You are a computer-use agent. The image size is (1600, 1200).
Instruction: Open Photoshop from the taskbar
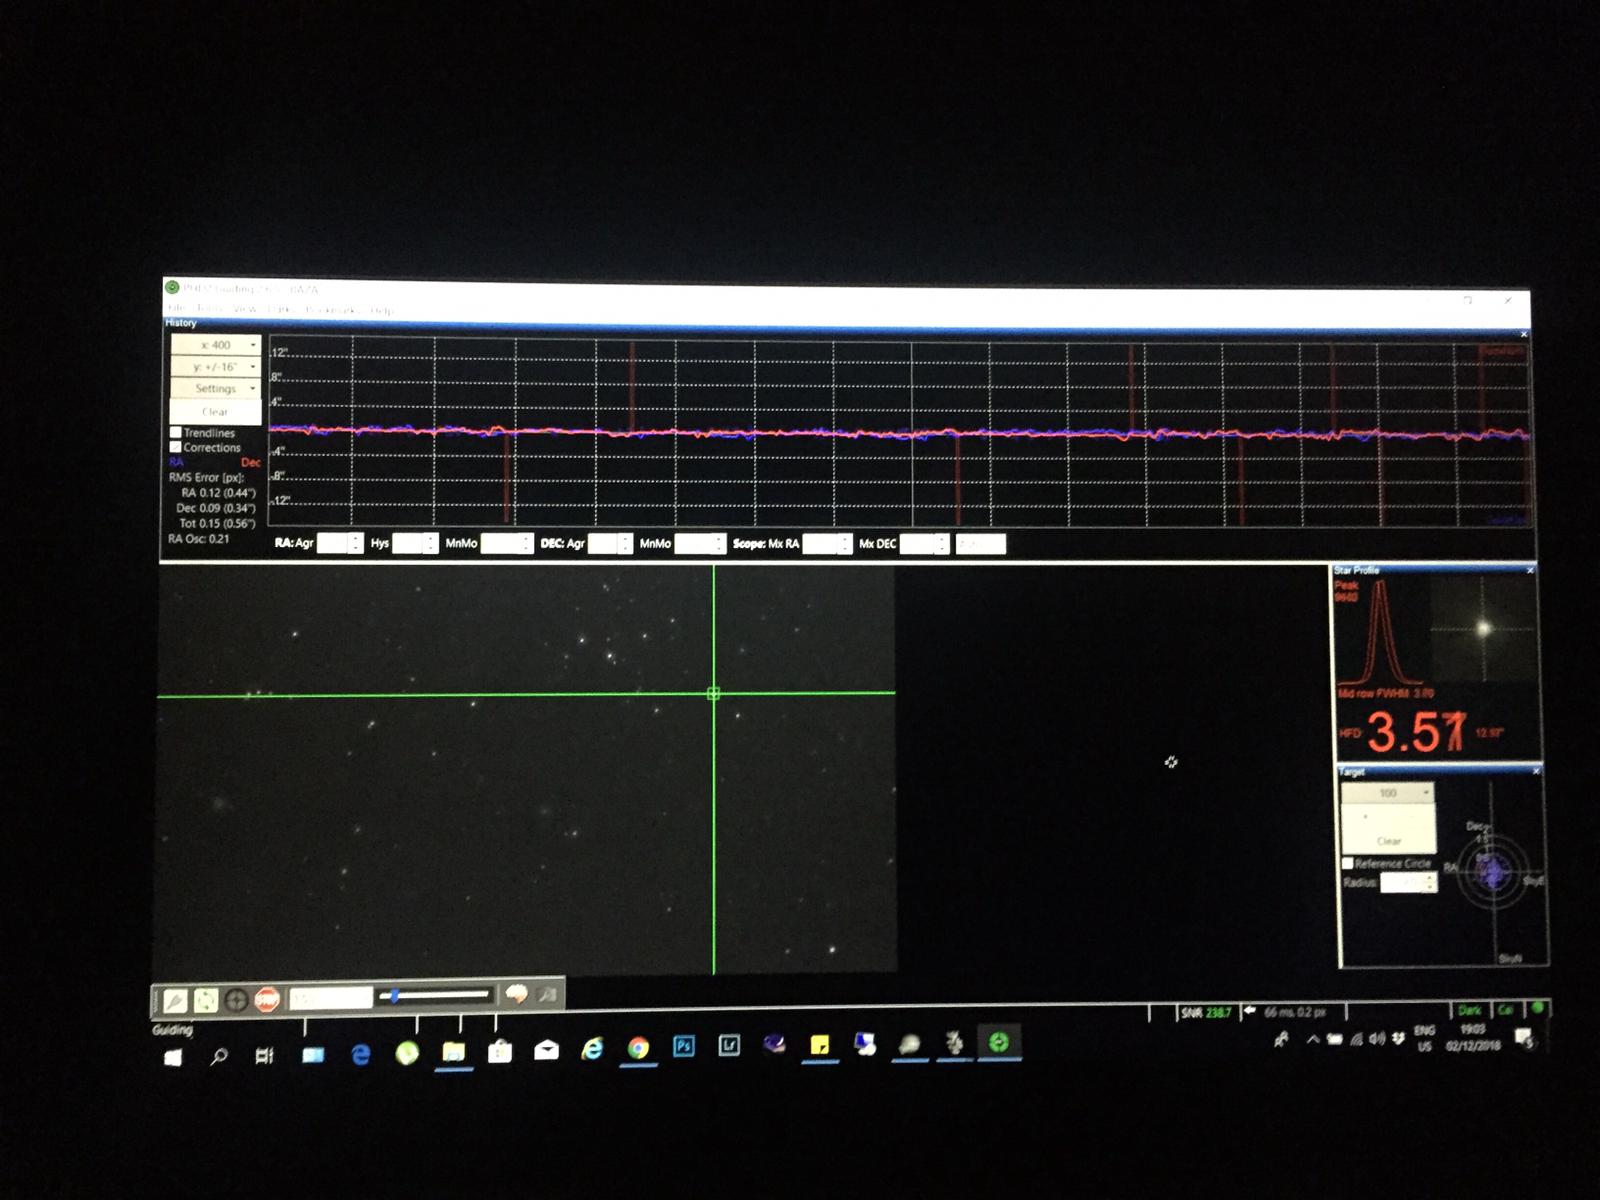click(684, 1046)
